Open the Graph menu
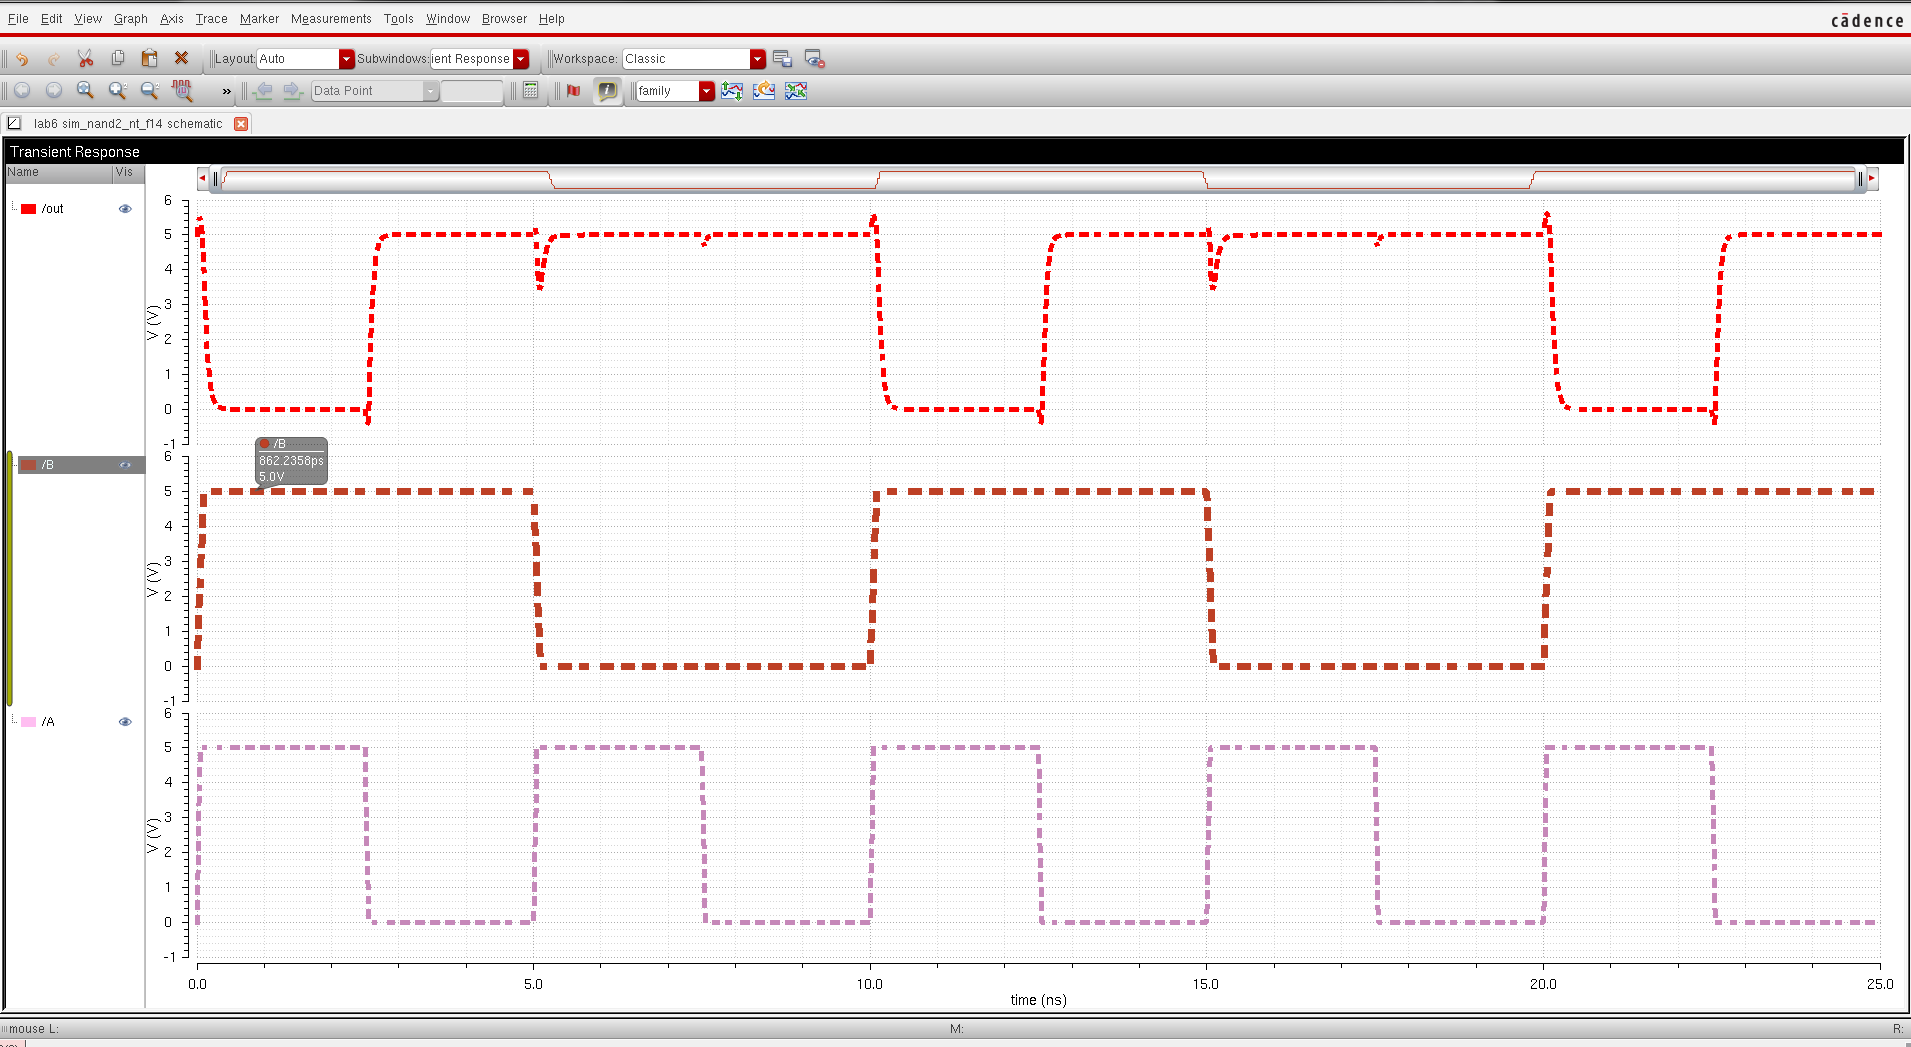The height and width of the screenshot is (1047, 1911). 130,18
